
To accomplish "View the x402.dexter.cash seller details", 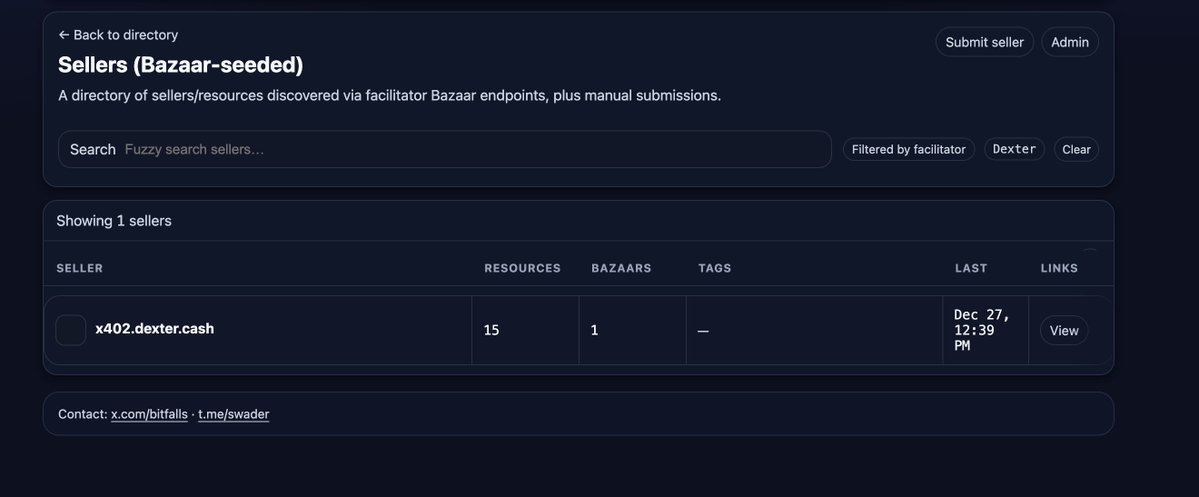I will [1064, 330].
